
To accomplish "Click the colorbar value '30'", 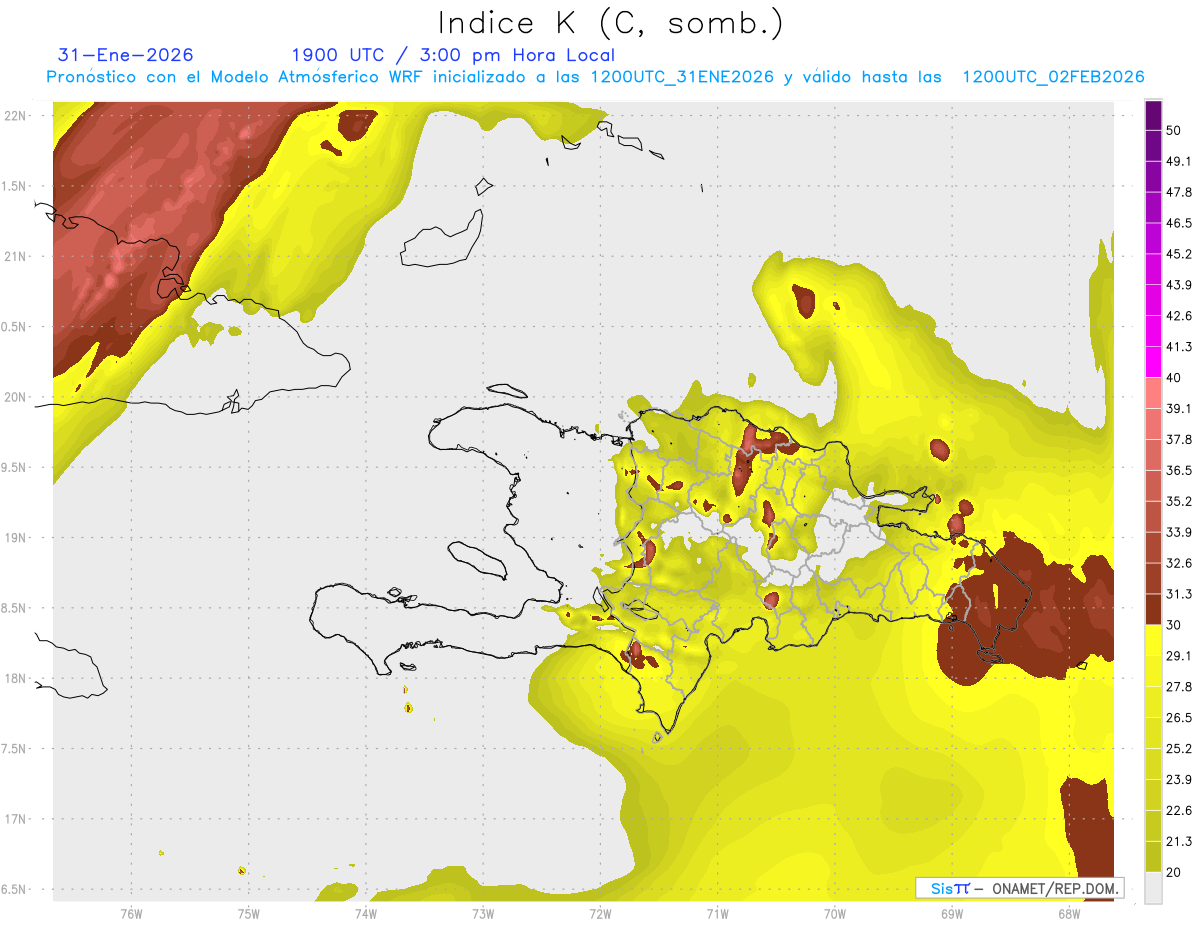I will tap(1174, 625).
